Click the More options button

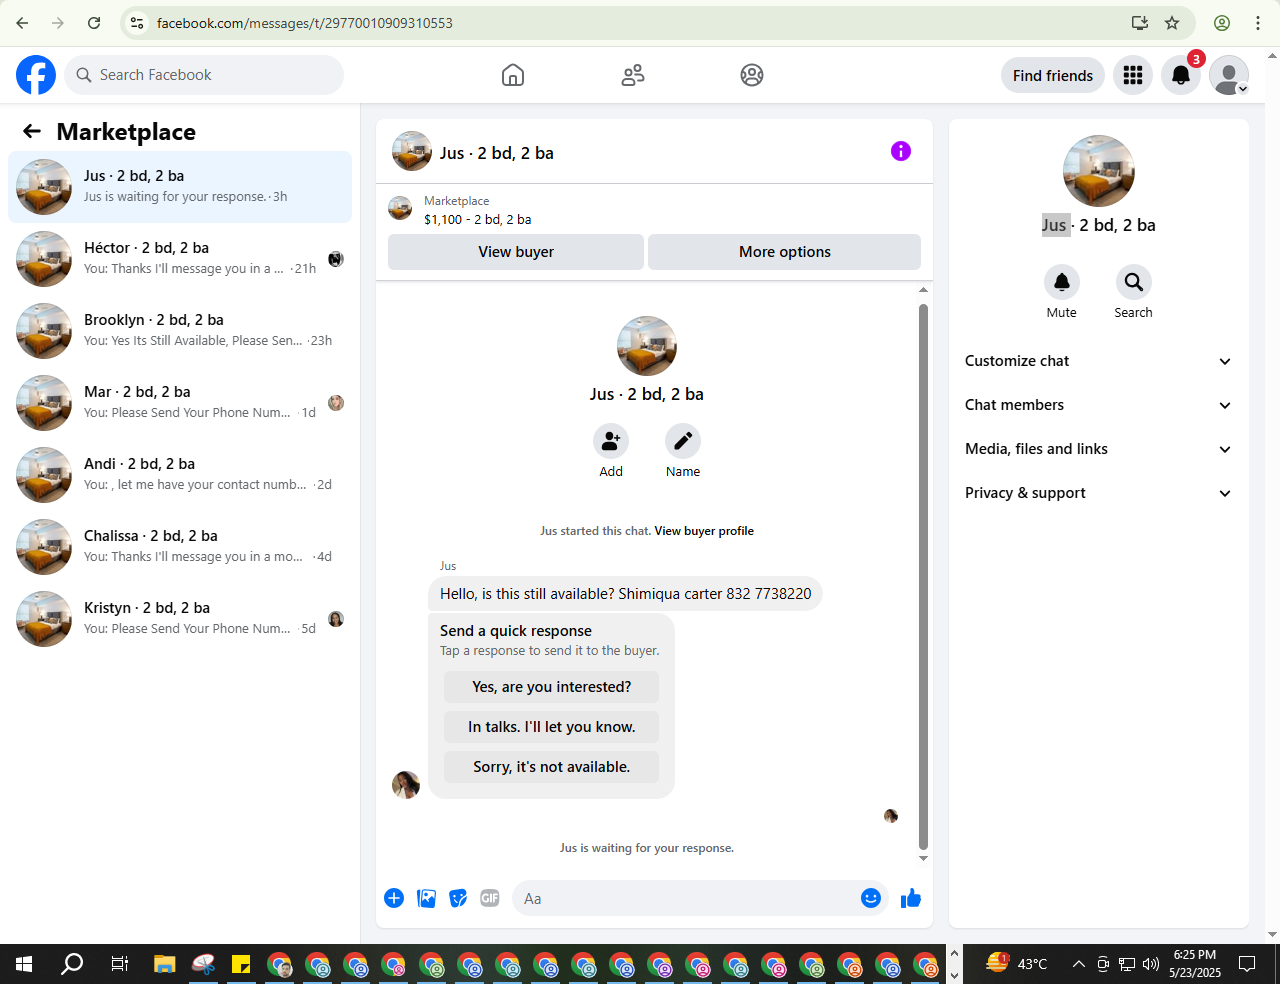point(785,252)
